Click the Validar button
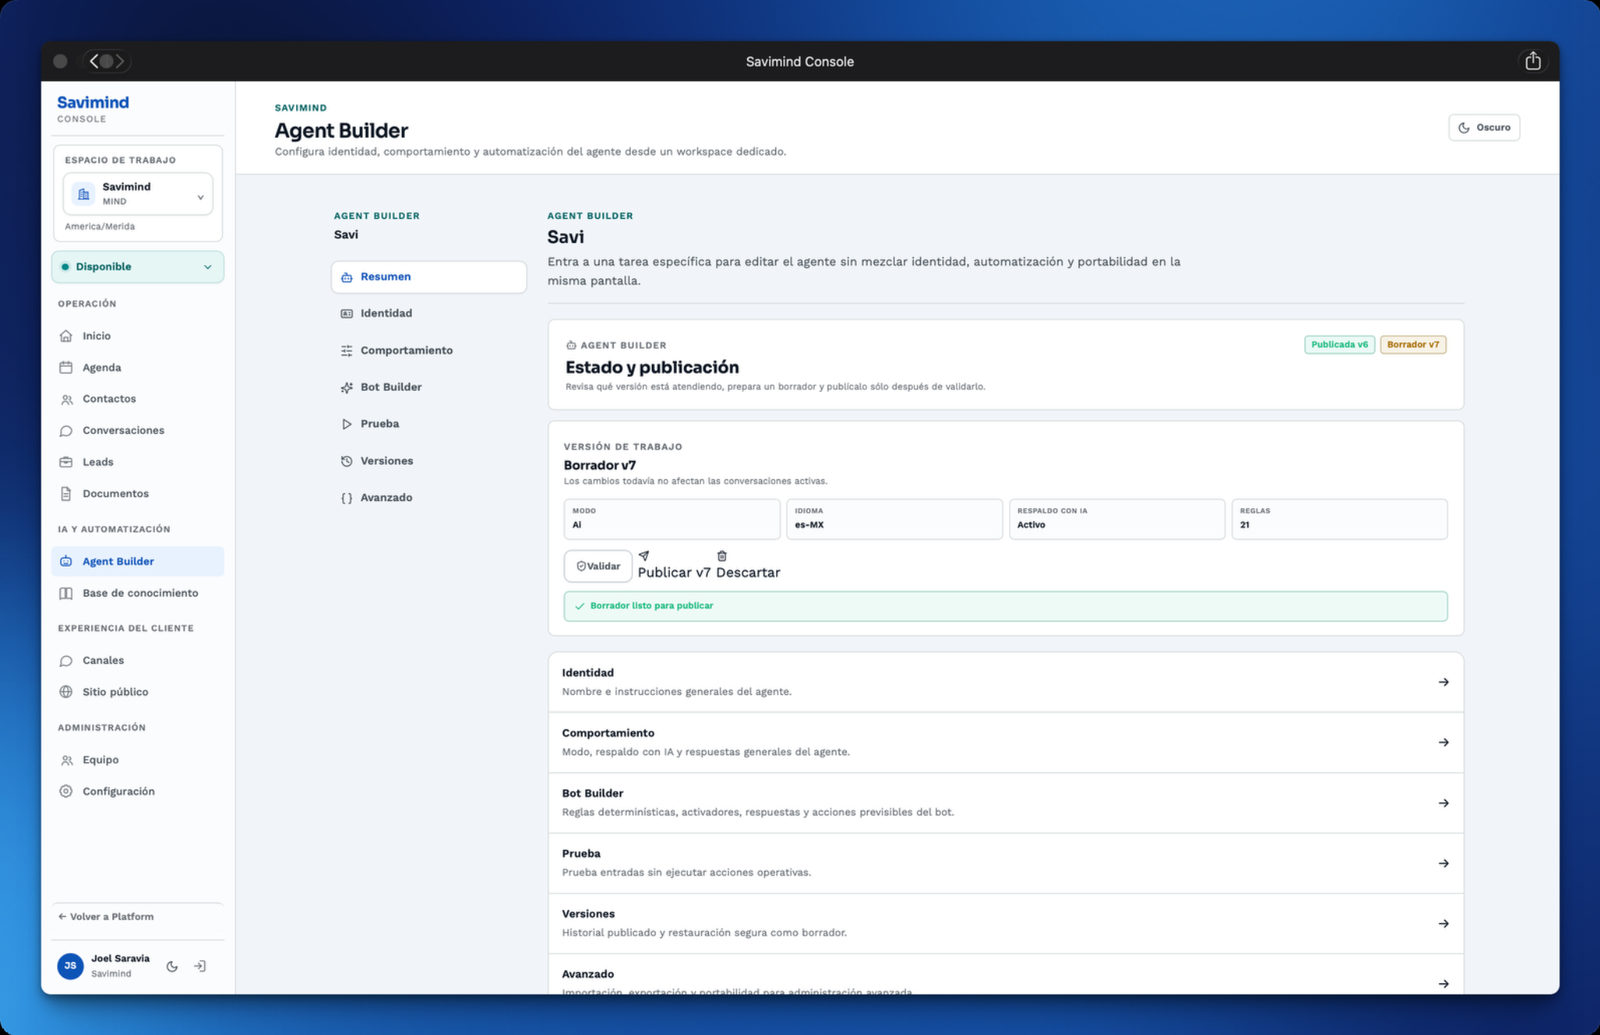The image size is (1600, 1035). click(x=598, y=566)
